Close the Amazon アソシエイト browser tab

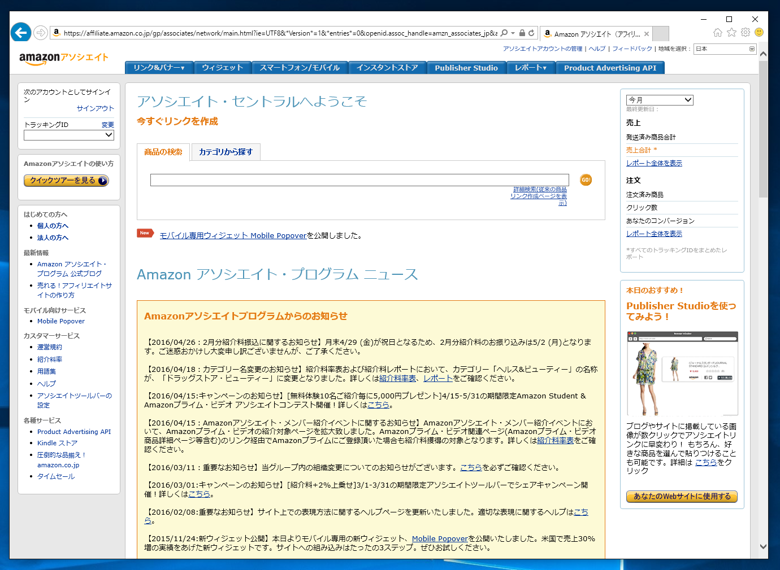646,34
